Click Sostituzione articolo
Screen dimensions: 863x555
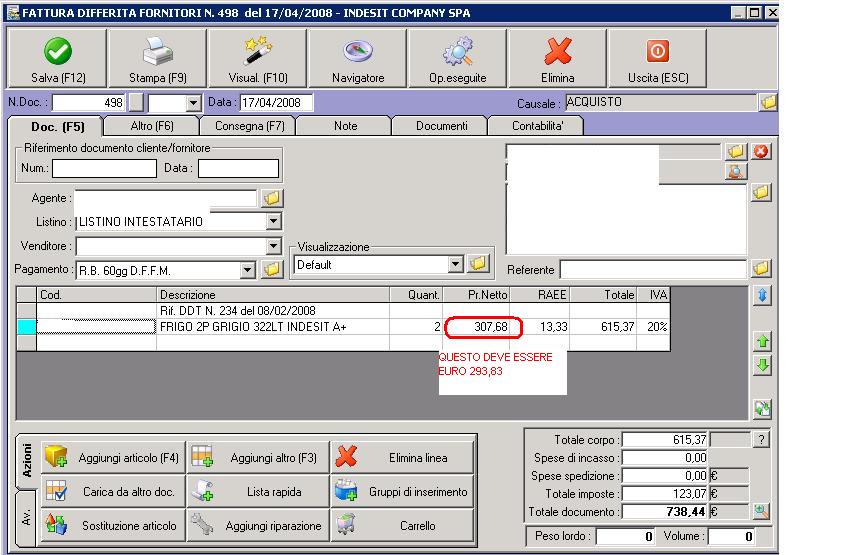113,526
